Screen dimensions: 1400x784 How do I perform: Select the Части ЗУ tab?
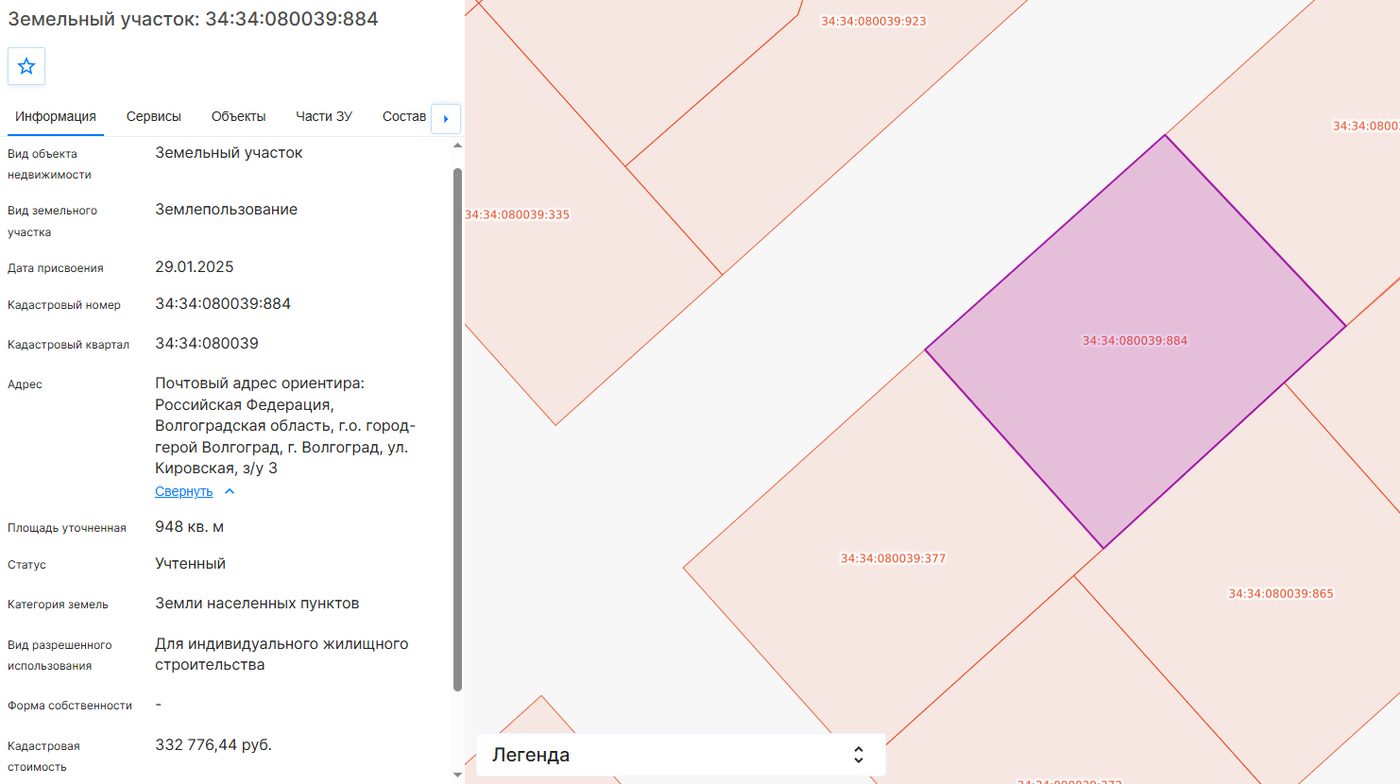[x=324, y=116]
